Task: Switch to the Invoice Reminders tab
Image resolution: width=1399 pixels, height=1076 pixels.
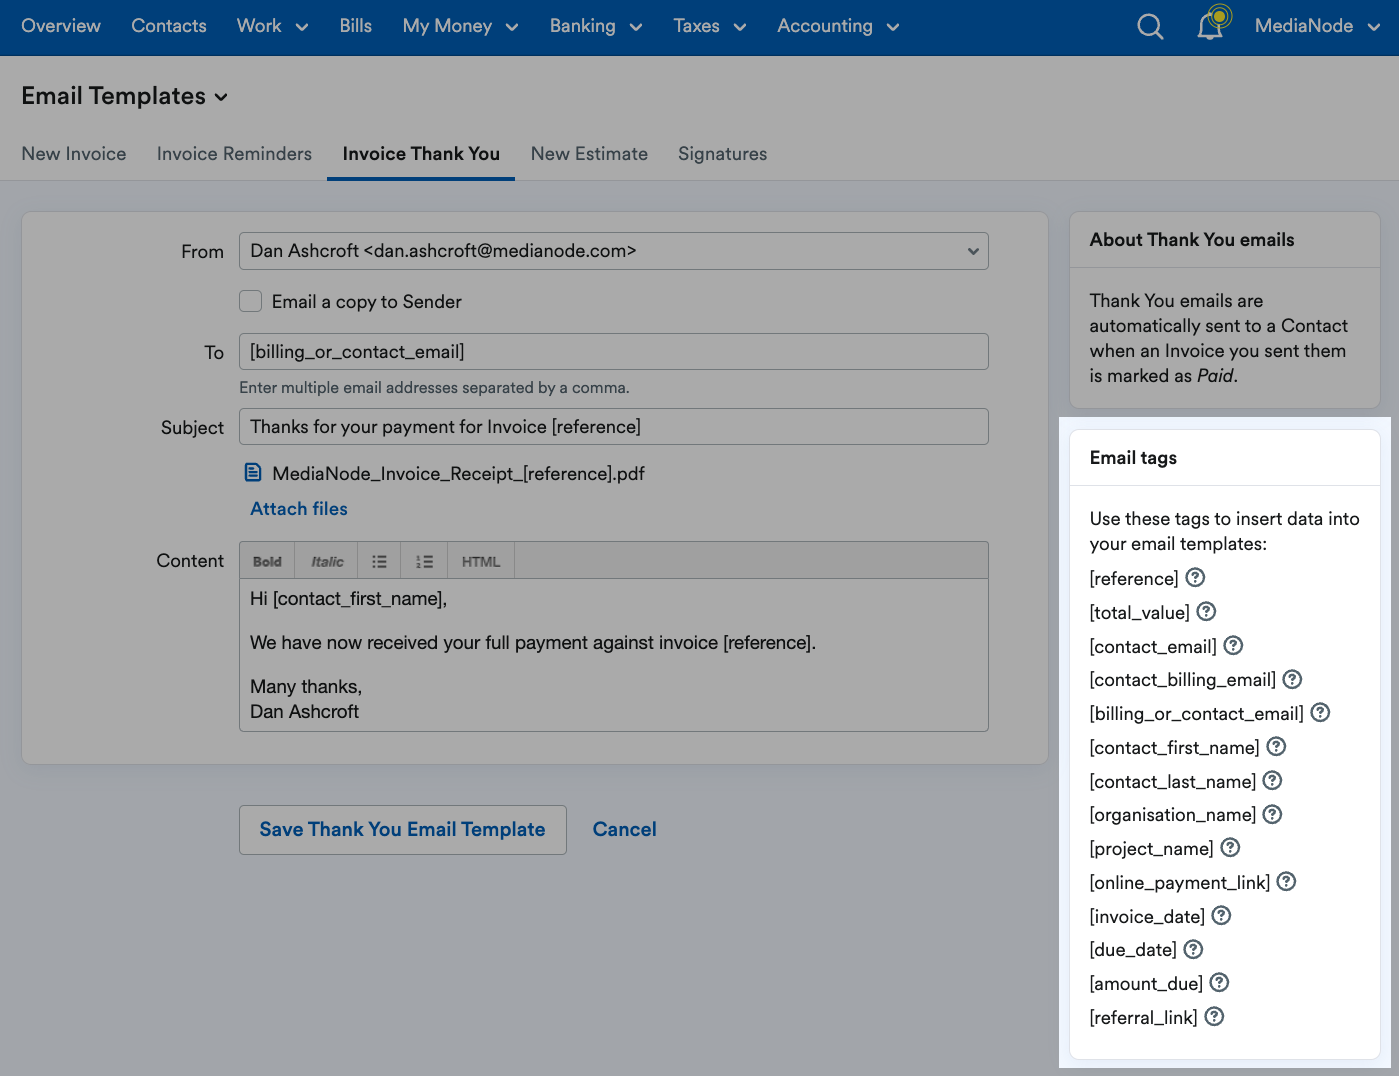Action: pyautogui.click(x=234, y=154)
